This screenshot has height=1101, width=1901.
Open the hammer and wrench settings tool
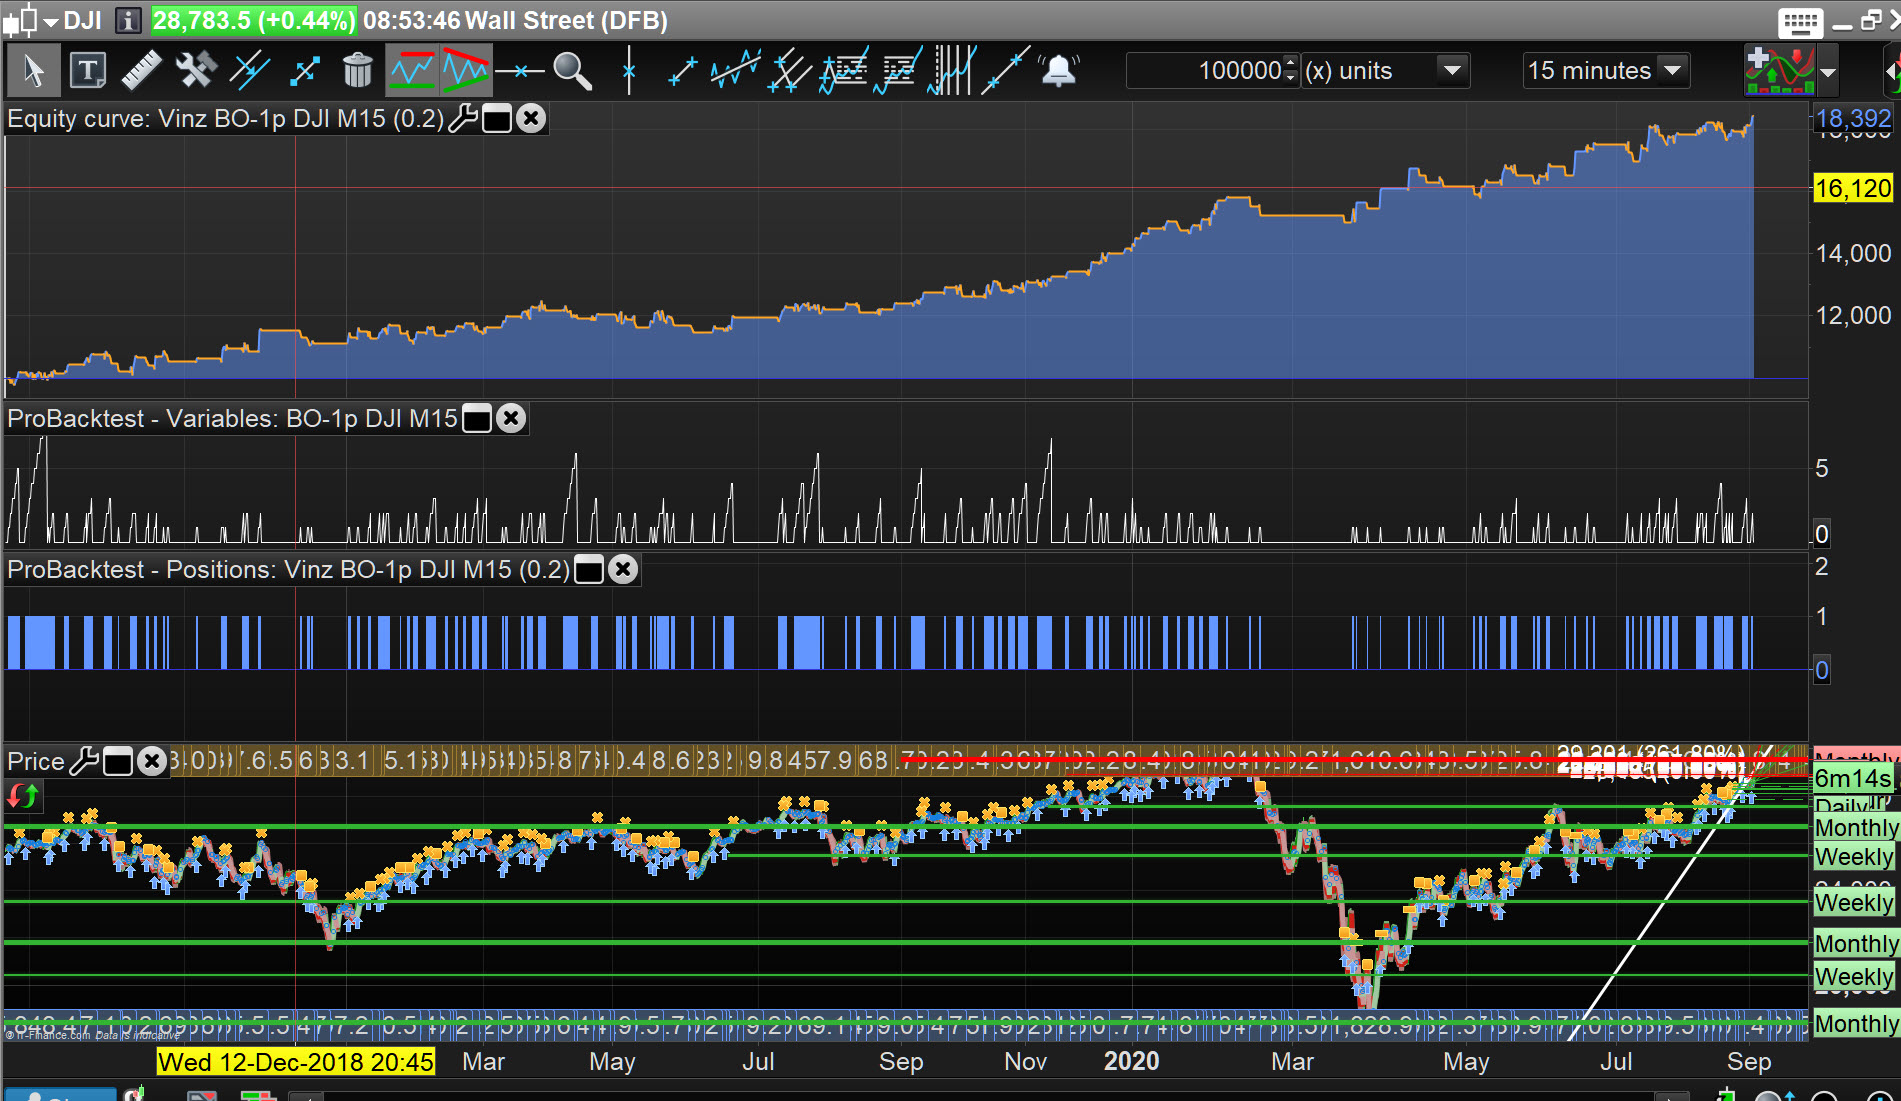click(195, 71)
